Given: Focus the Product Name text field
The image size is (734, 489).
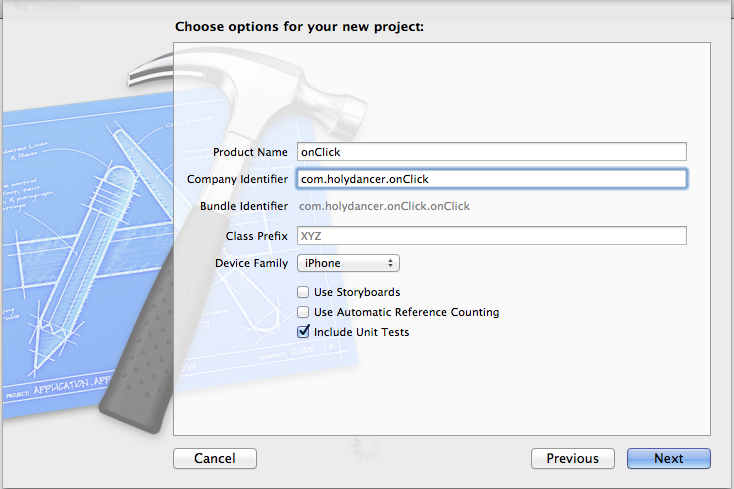Looking at the screenshot, I should (x=492, y=152).
